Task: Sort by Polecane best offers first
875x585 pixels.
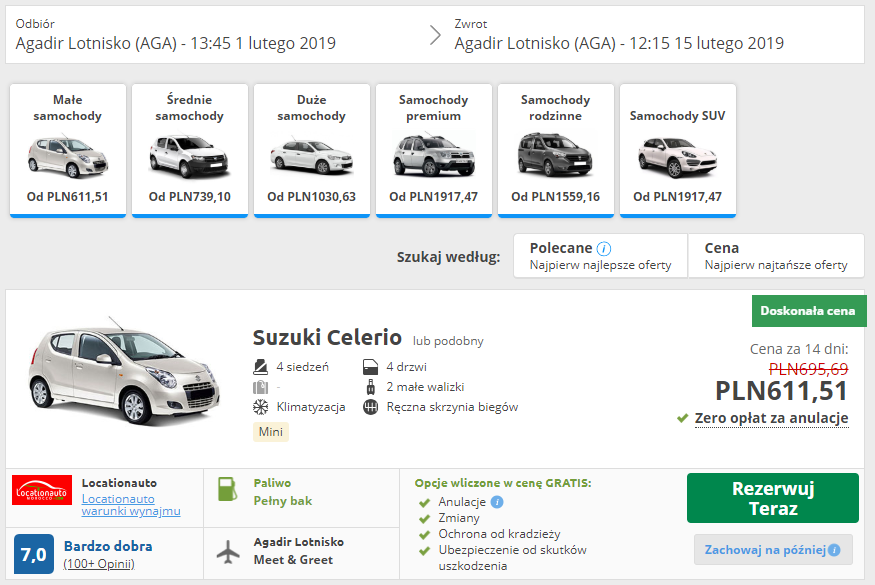Action: [x=600, y=256]
